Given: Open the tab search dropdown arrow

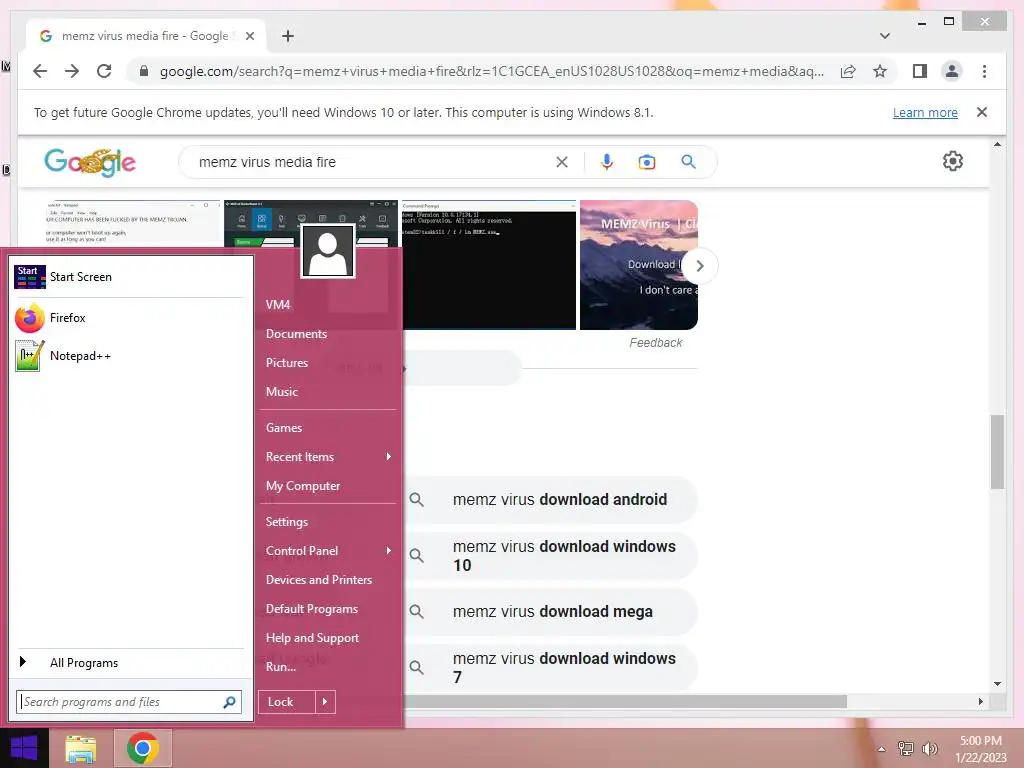Looking at the screenshot, I should [884, 36].
